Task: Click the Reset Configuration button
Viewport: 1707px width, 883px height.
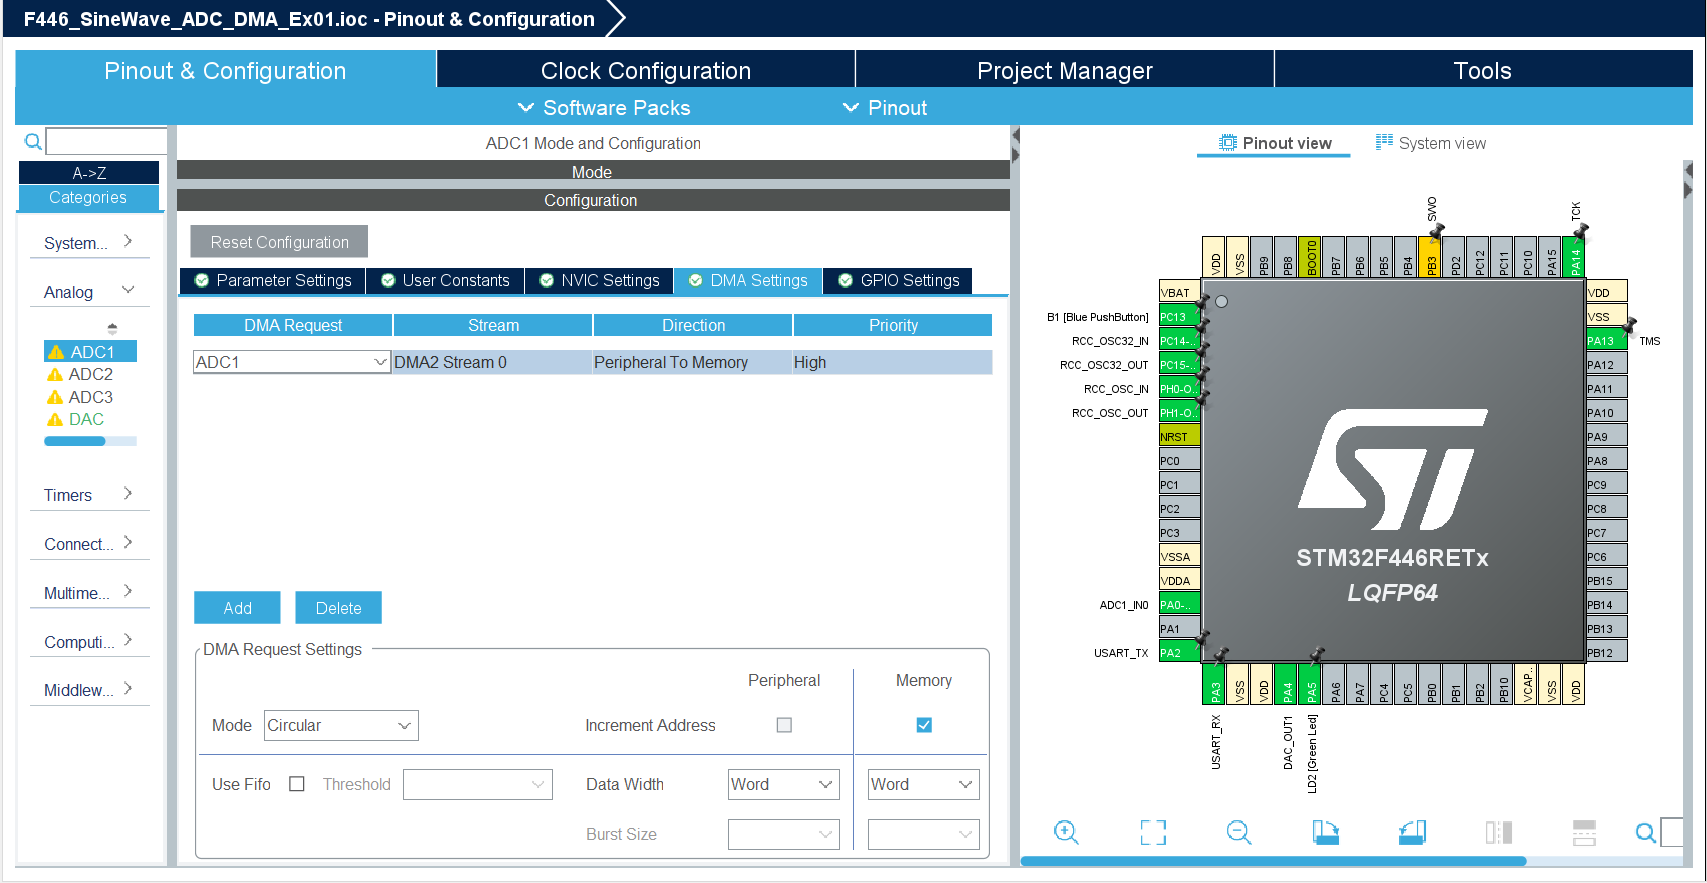Action: (x=279, y=242)
